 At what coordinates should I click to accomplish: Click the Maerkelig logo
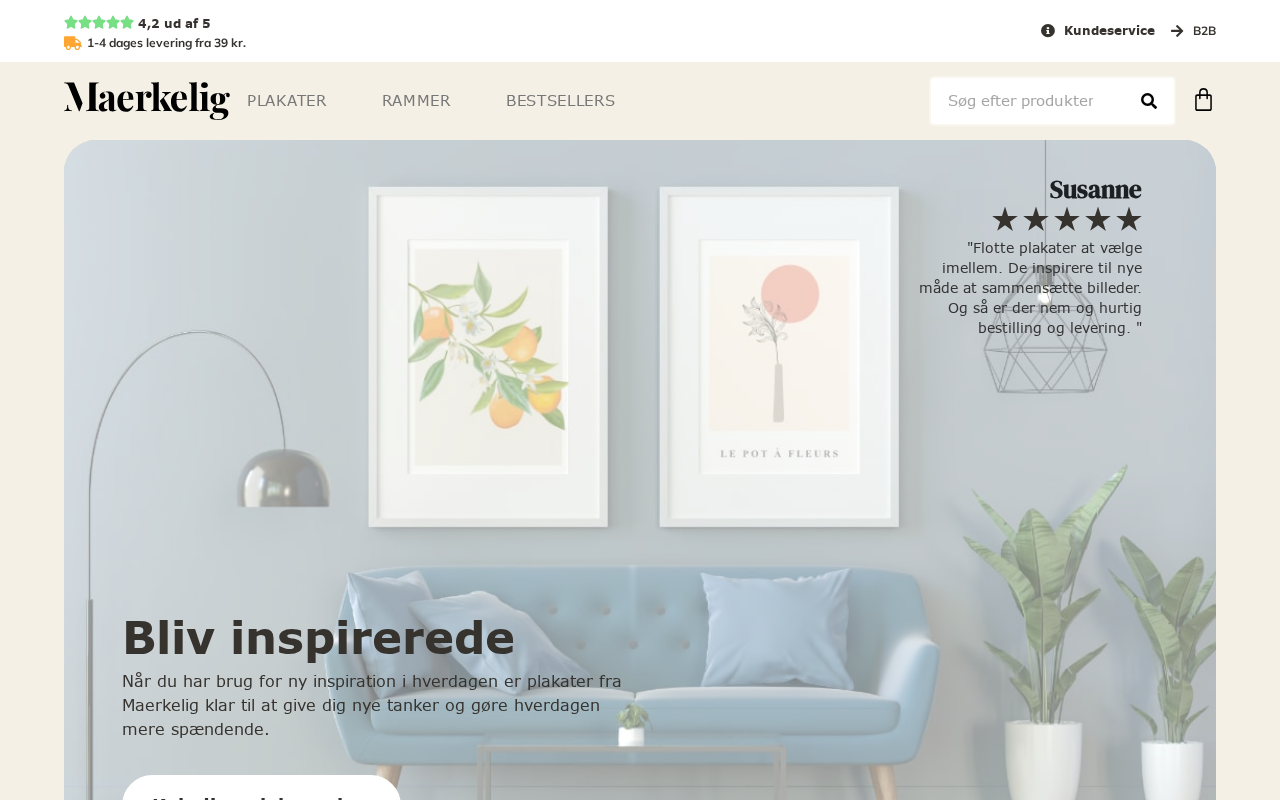click(147, 100)
